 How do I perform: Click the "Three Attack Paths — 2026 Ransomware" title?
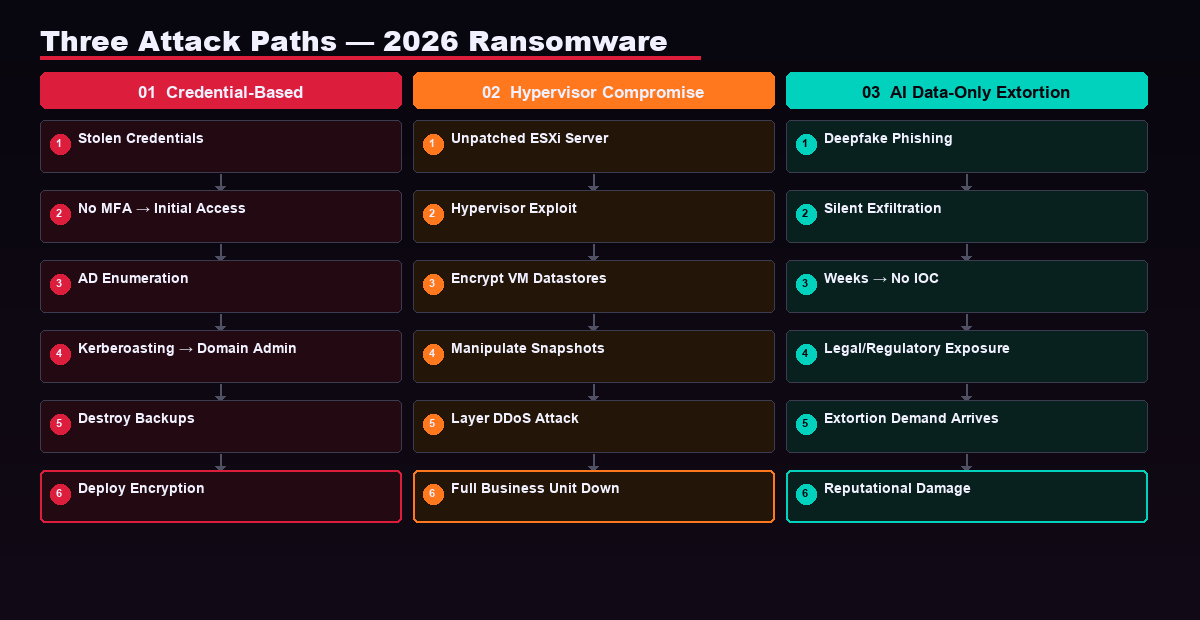pos(354,41)
